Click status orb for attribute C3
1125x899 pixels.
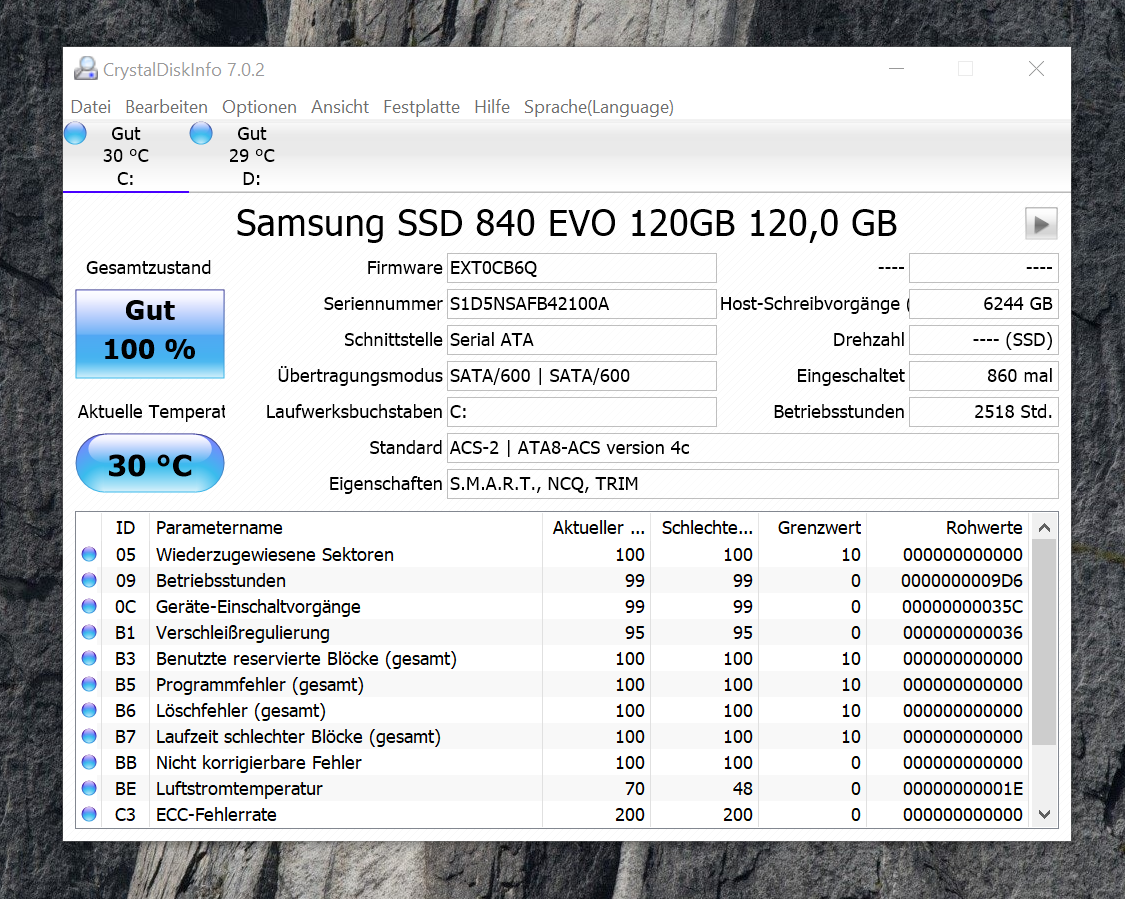(x=89, y=814)
